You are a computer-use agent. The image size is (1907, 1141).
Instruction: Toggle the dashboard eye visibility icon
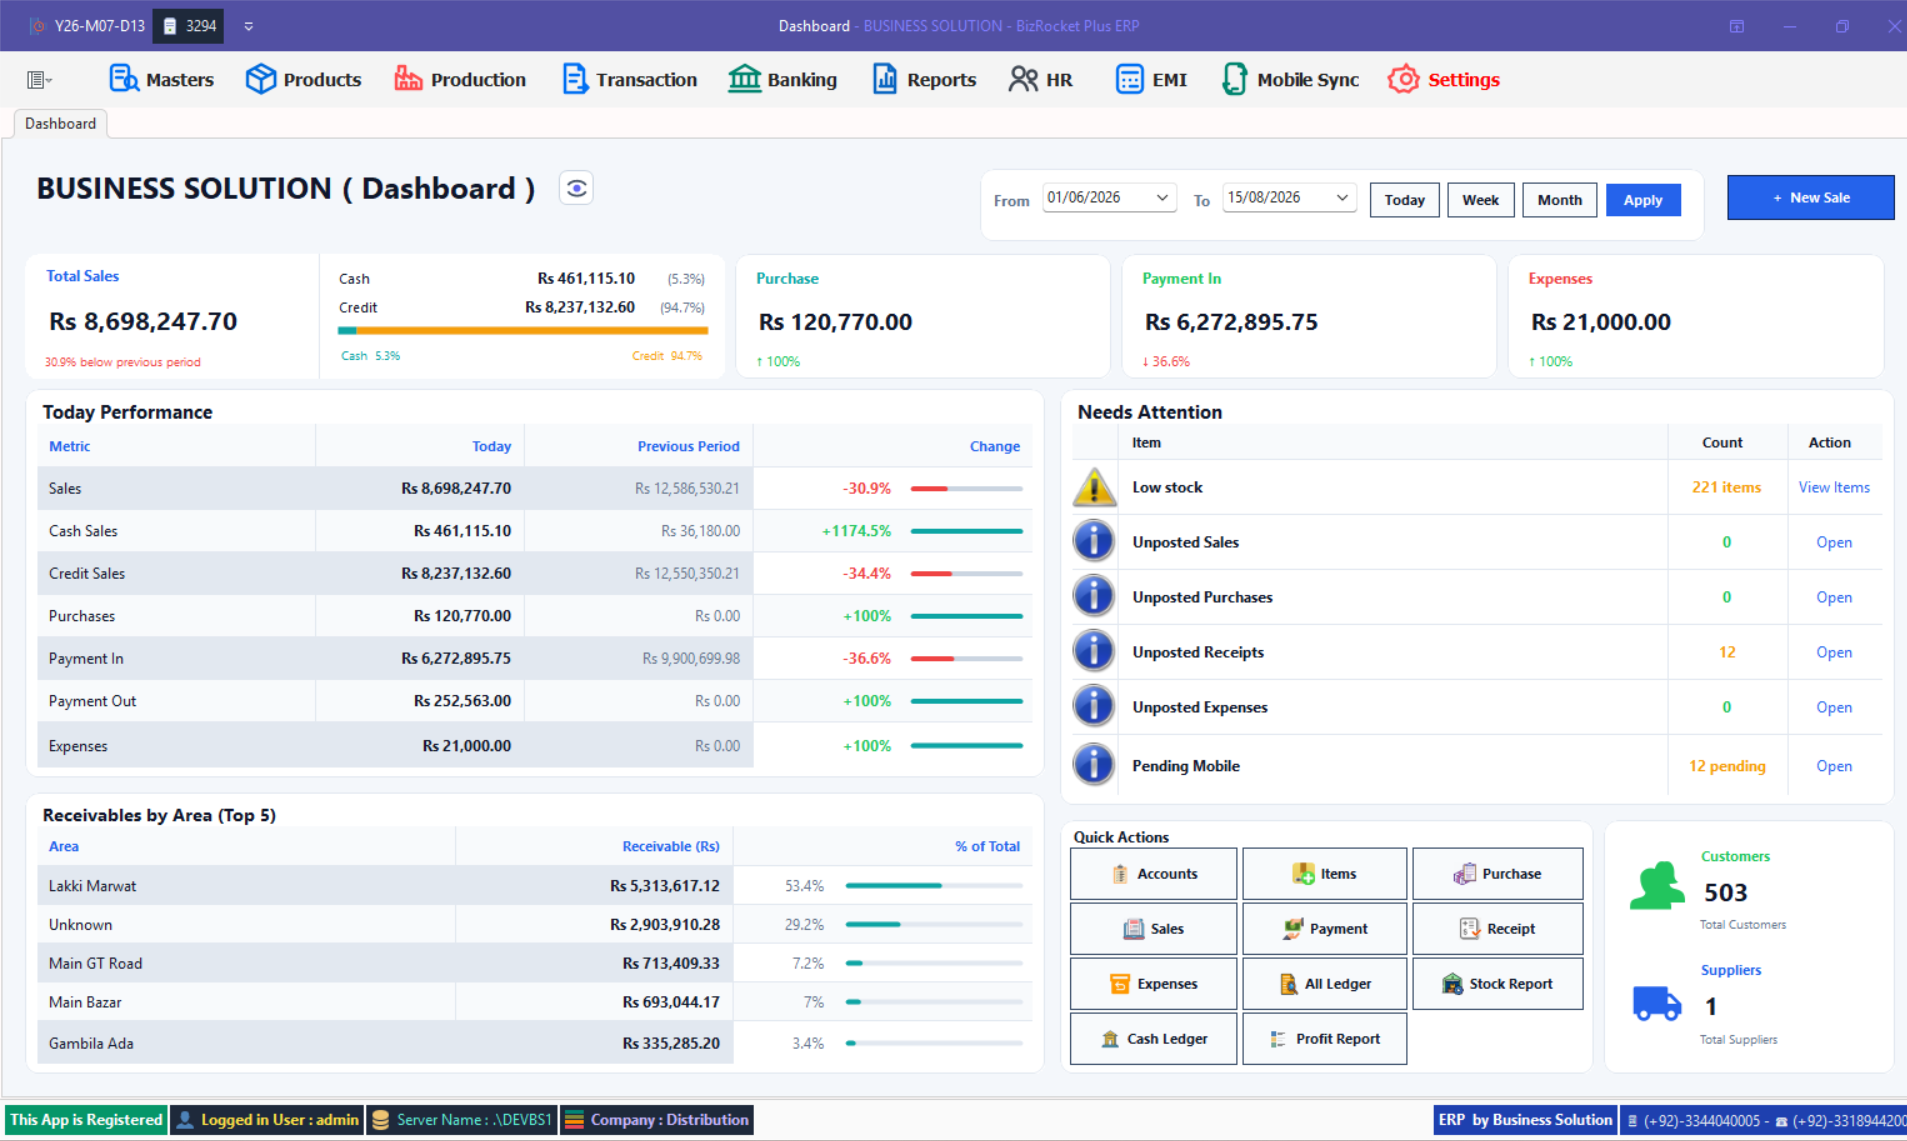(x=576, y=188)
